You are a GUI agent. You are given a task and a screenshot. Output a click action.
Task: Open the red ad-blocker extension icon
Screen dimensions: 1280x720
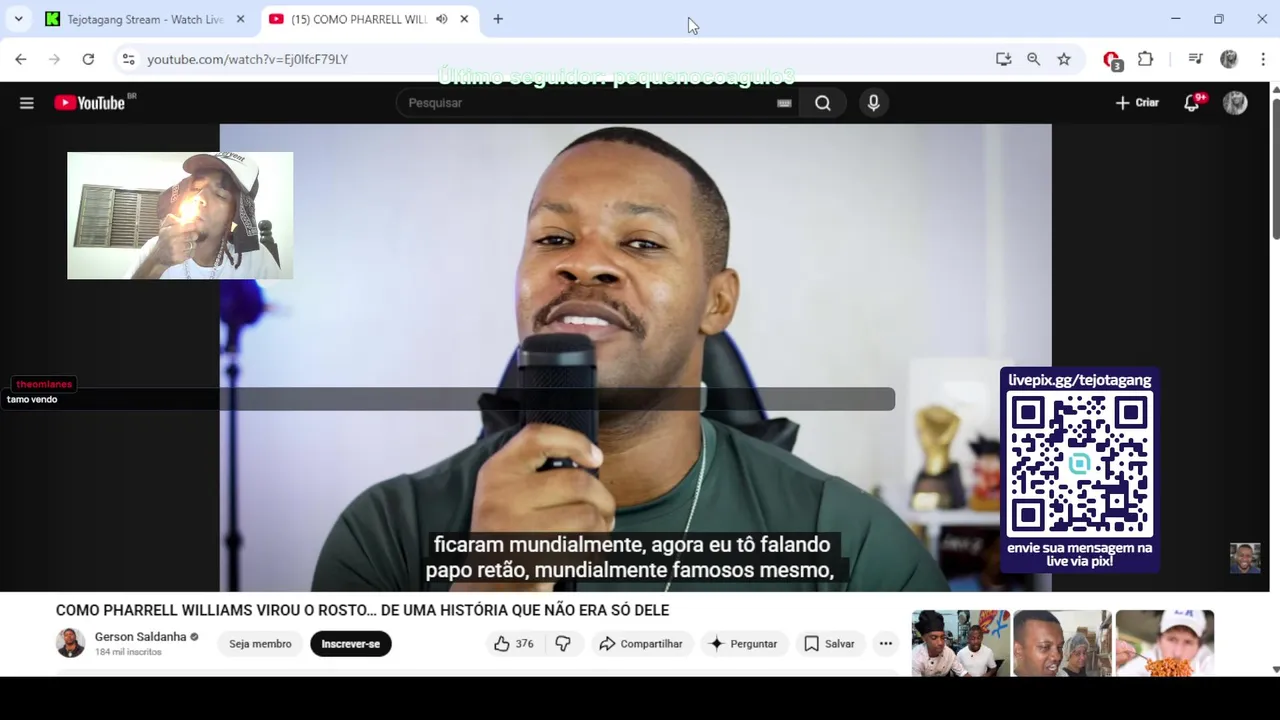(x=1111, y=60)
